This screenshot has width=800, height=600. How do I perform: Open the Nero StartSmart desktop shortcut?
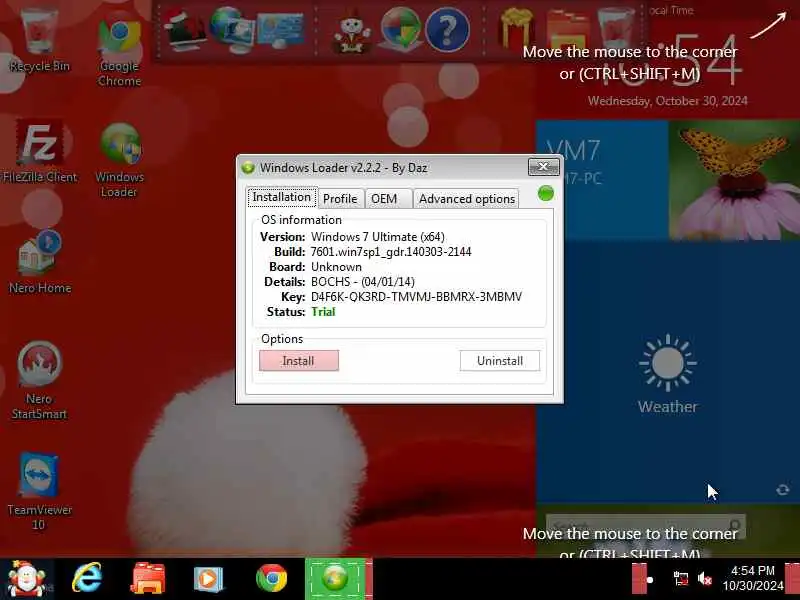[39, 381]
